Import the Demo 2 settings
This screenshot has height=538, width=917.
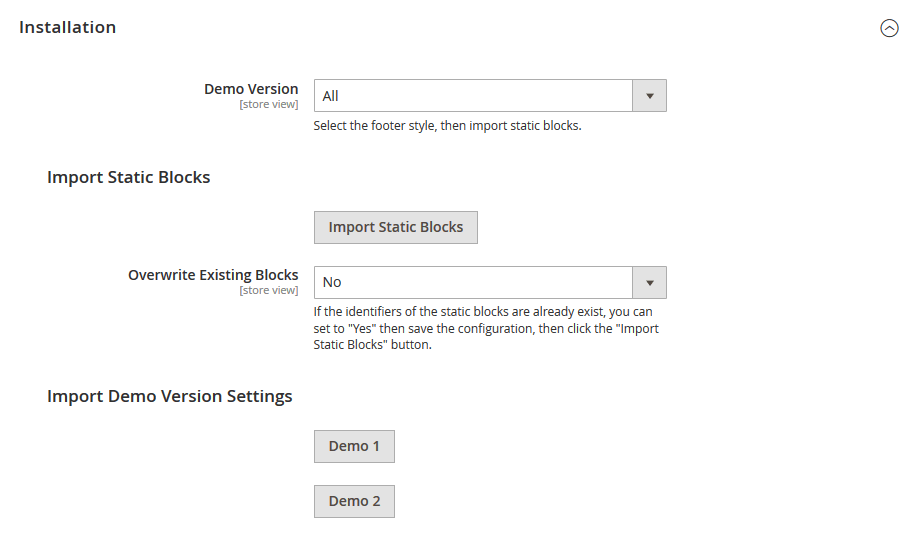[x=354, y=501]
